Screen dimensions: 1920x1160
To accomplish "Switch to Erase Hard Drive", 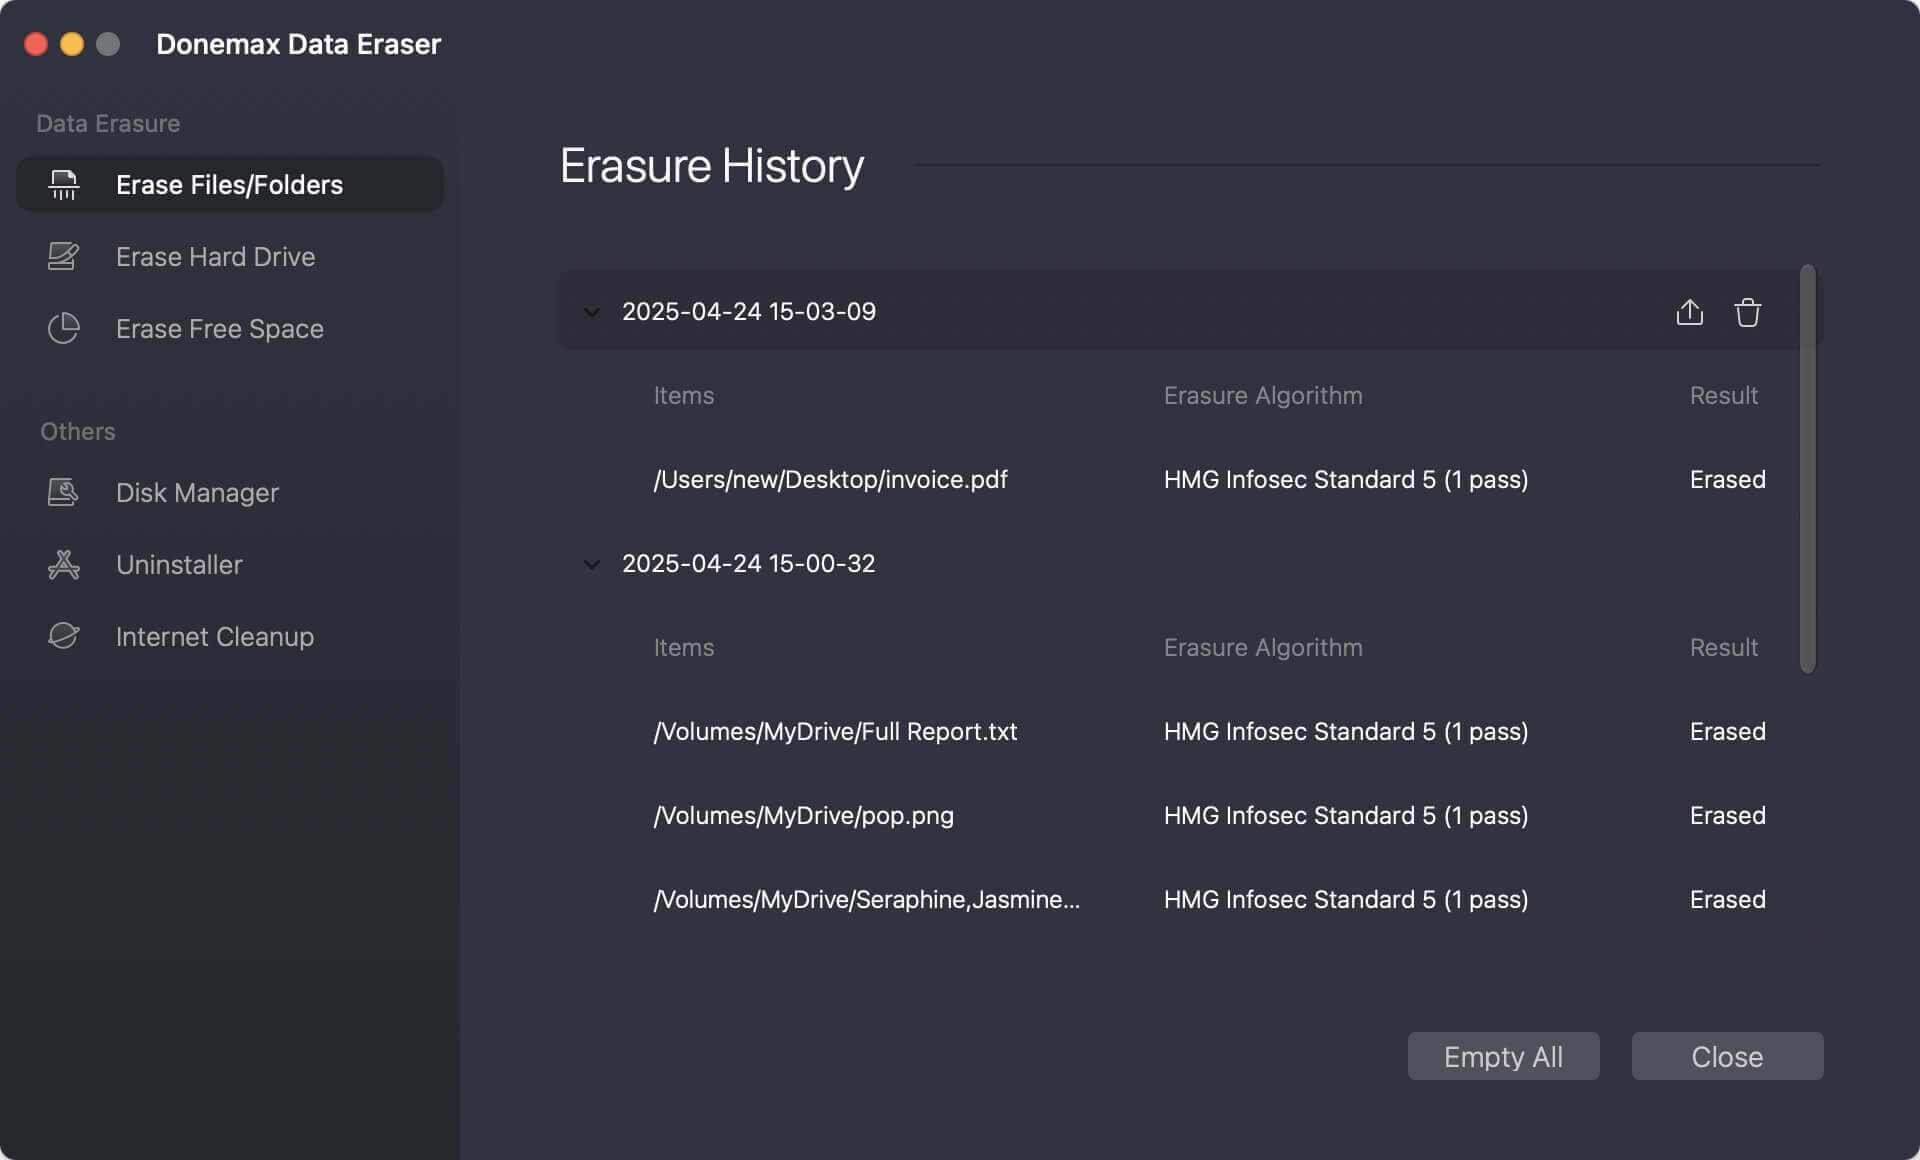I will [x=230, y=257].
